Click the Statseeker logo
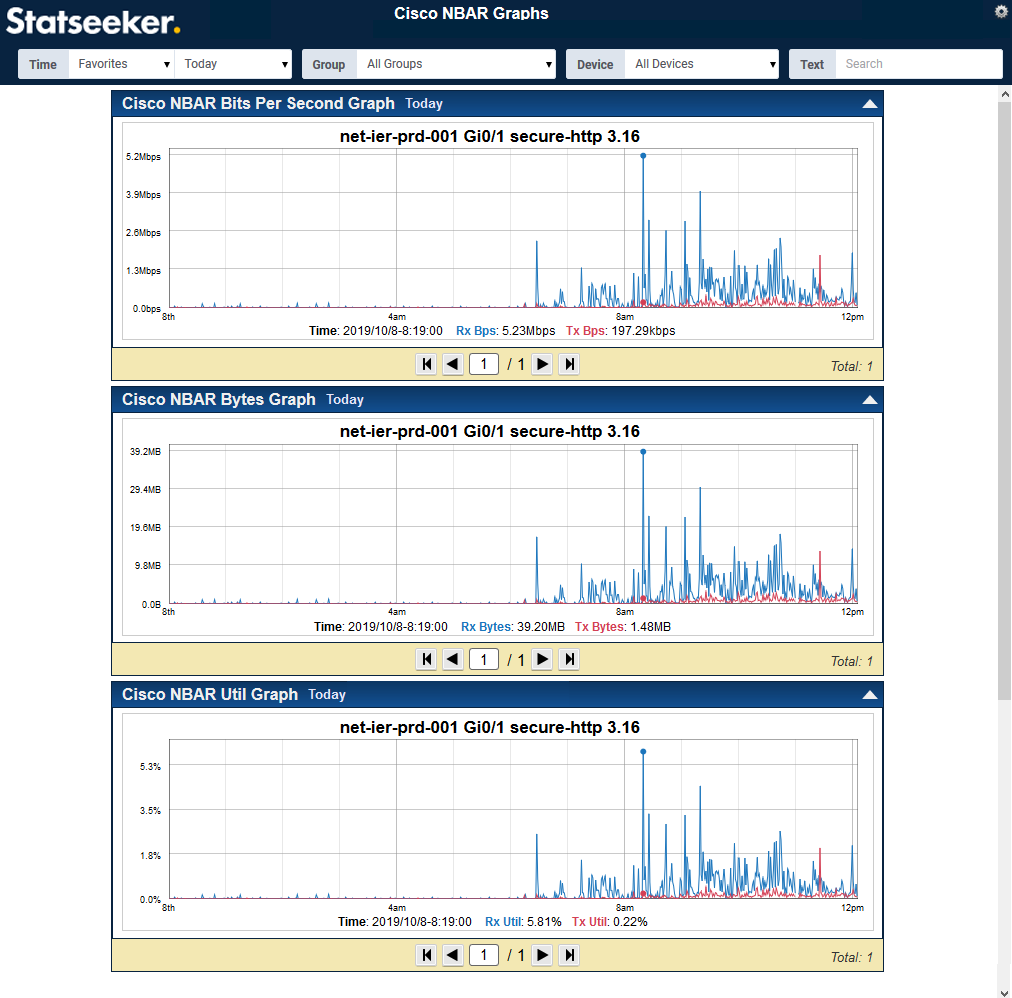 93,21
